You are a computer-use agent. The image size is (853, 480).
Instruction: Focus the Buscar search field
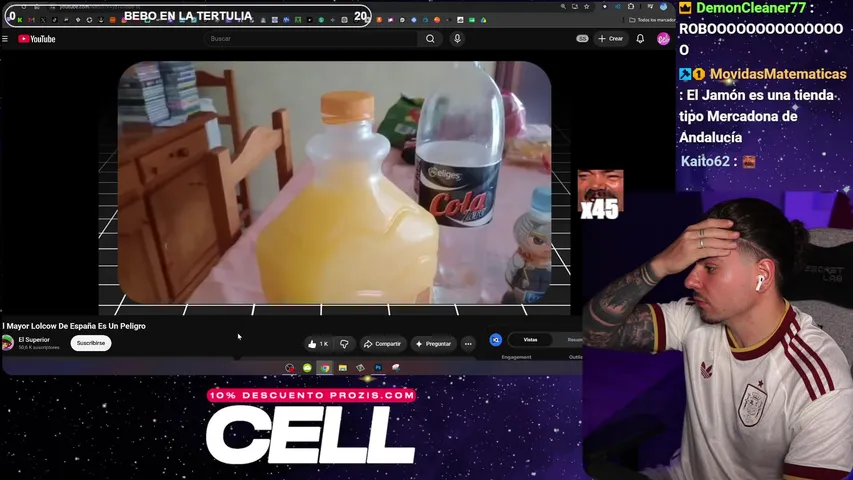click(311, 39)
